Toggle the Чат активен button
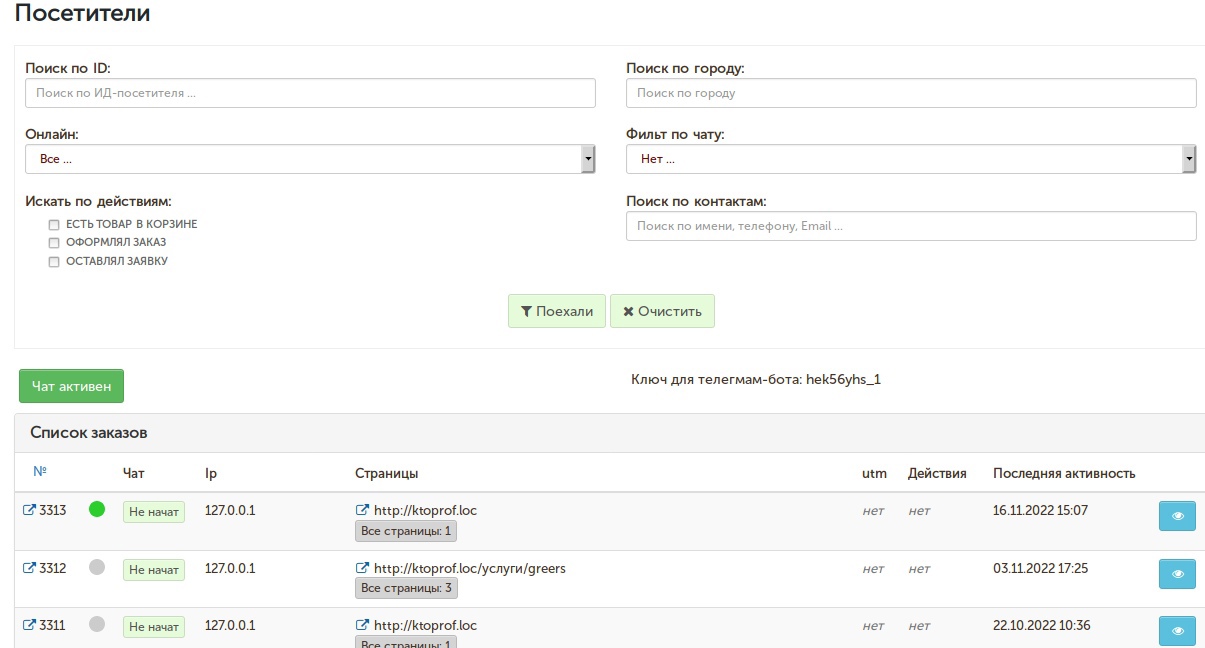Screen dimensions: 1205x648 (71, 386)
